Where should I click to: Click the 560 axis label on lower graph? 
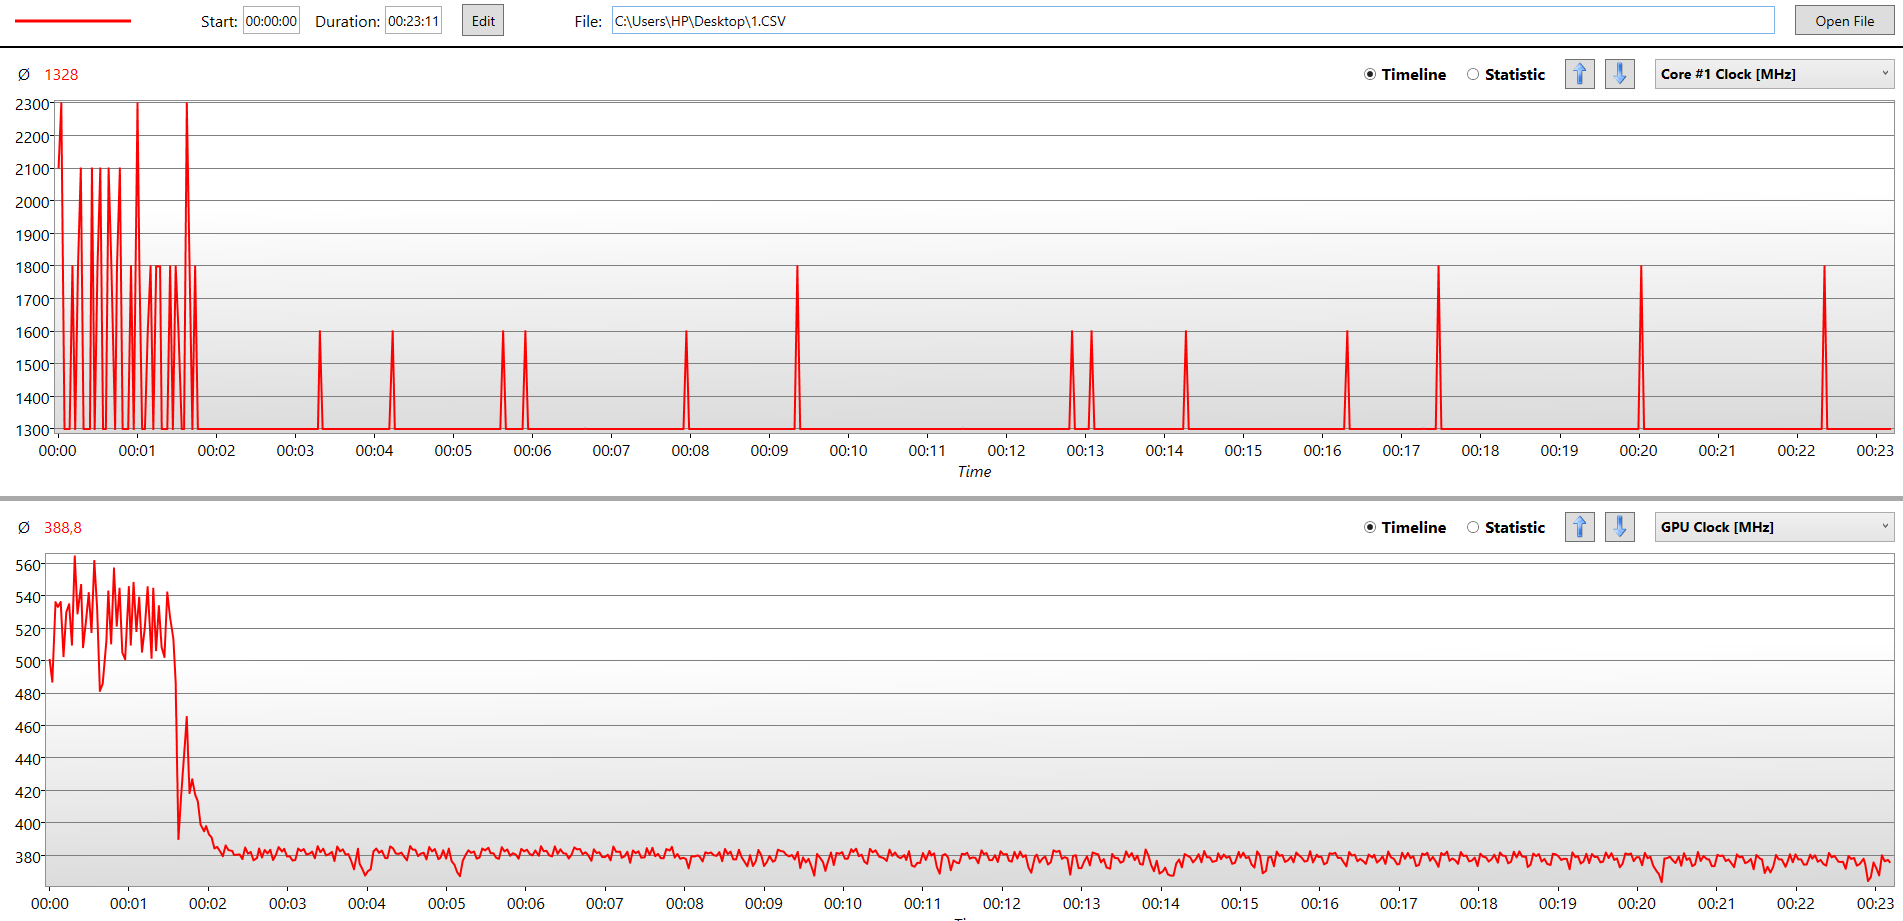point(28,565)
